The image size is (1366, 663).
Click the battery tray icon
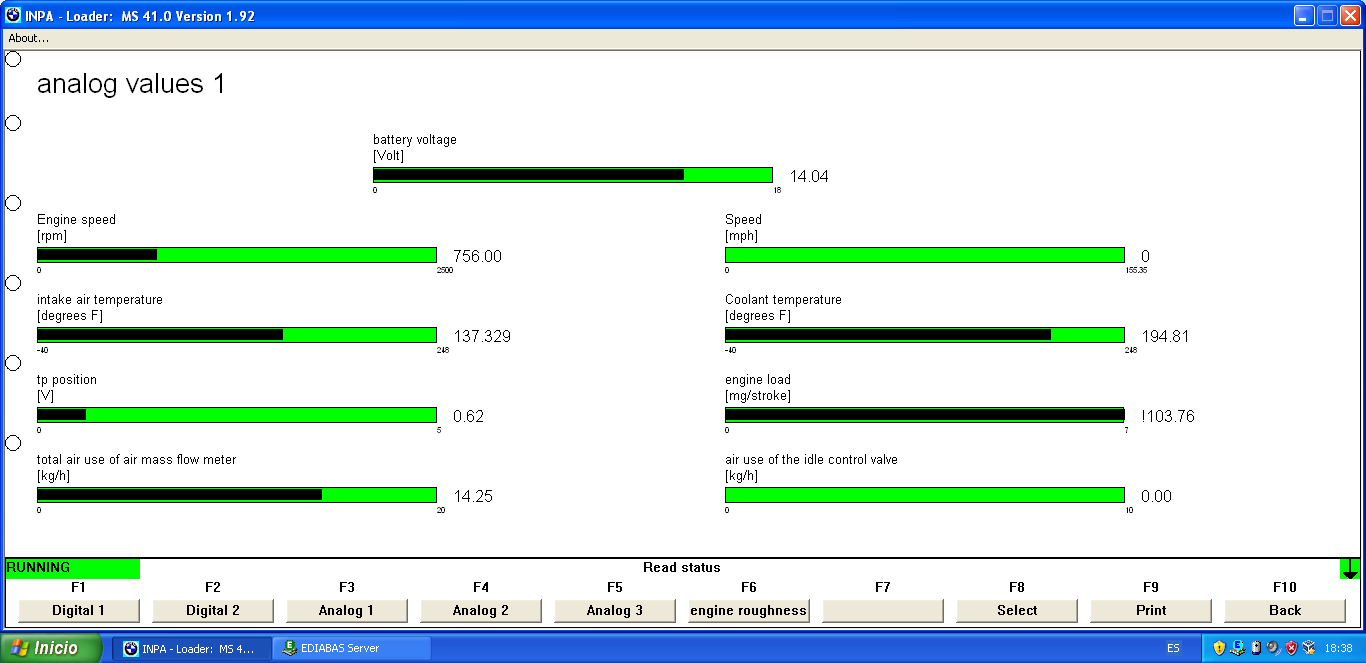[1255, 648]
